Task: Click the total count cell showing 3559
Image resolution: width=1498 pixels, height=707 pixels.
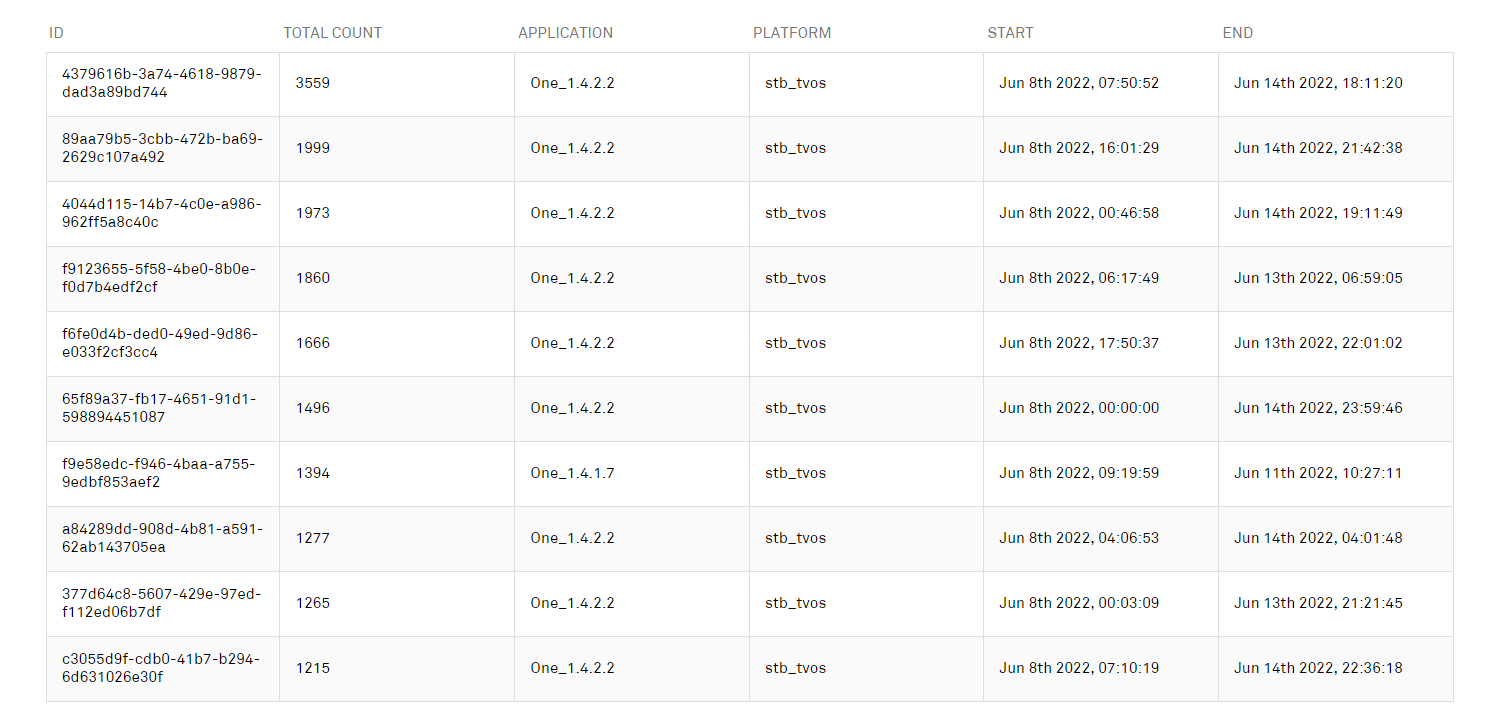Action: point(313,83)
